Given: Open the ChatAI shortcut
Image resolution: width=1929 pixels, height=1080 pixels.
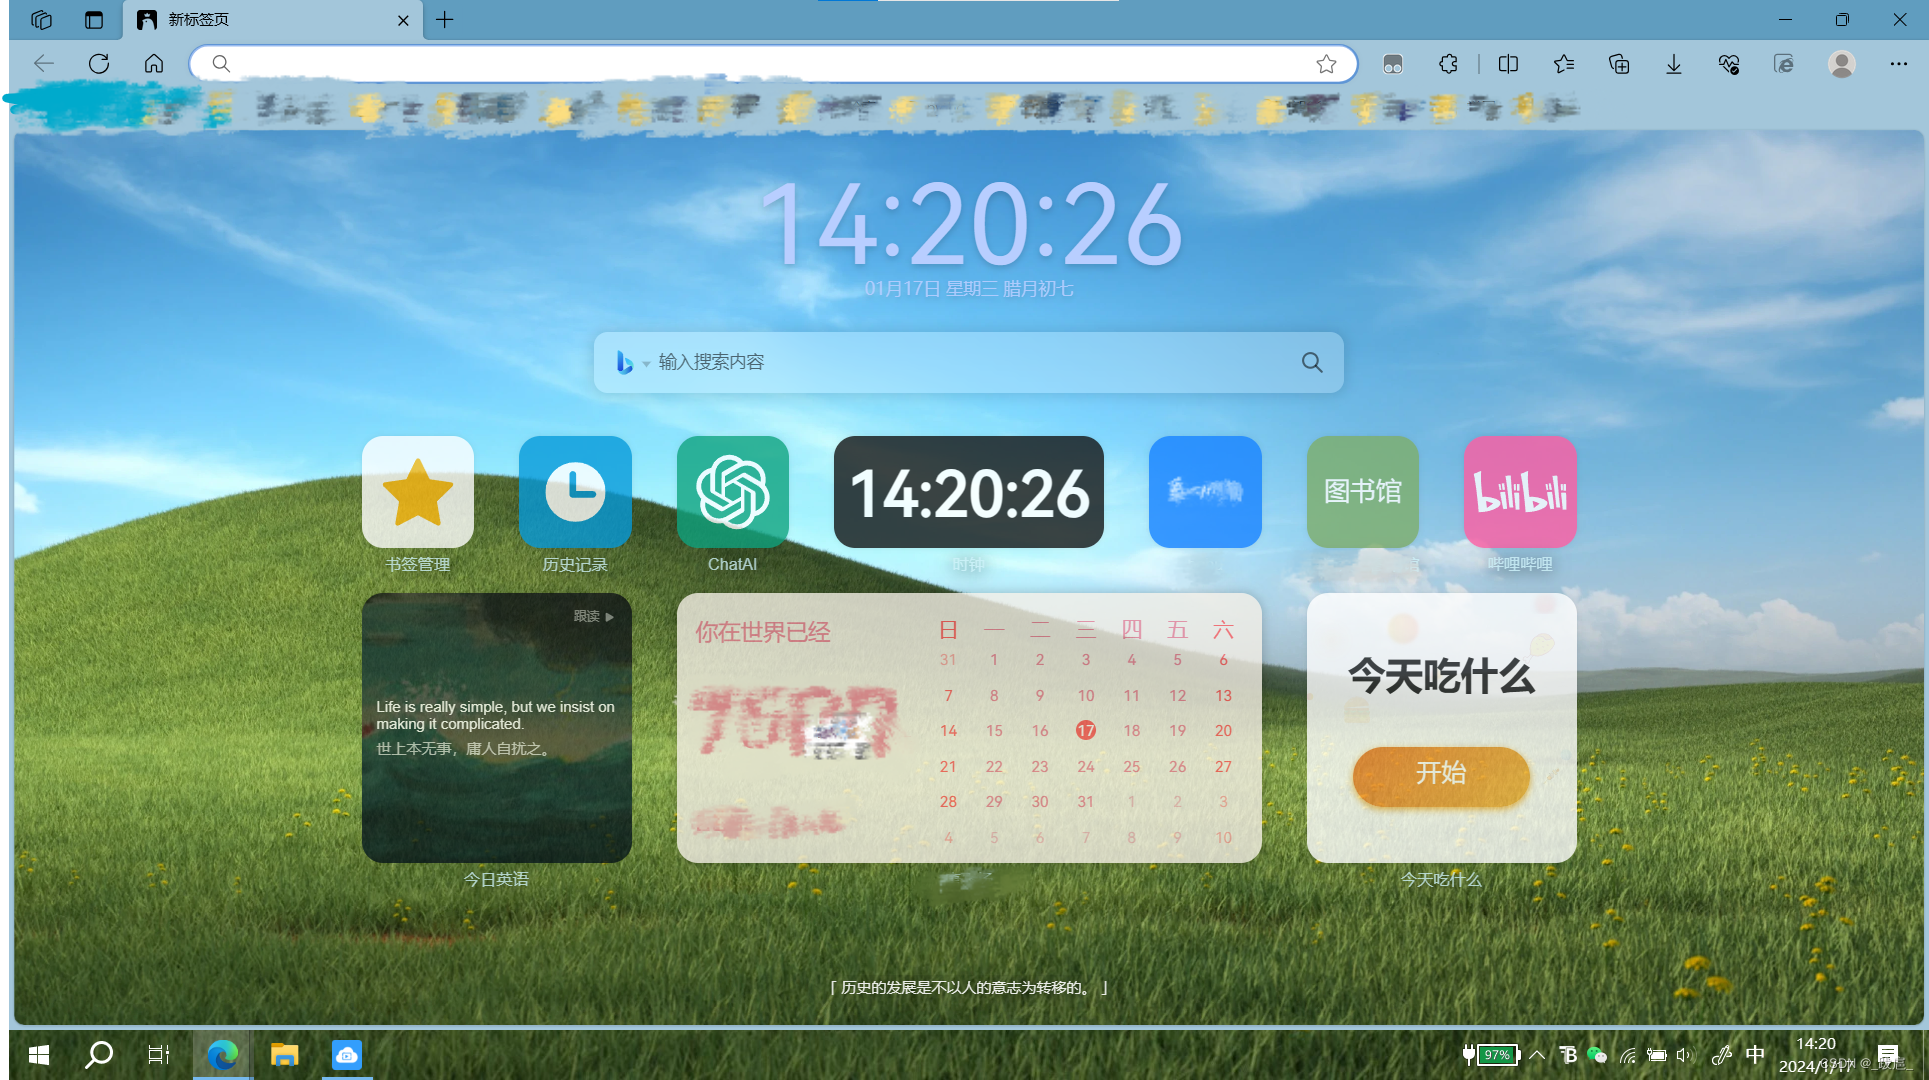Looking at the screenshot, I should (x=732, y=491).
